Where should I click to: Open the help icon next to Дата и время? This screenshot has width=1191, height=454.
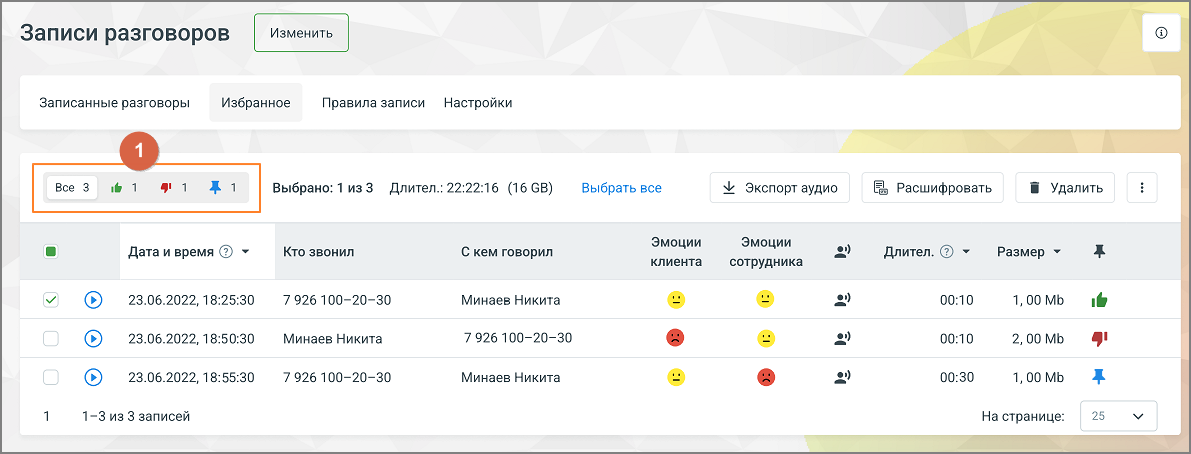(x=225, y=252)
